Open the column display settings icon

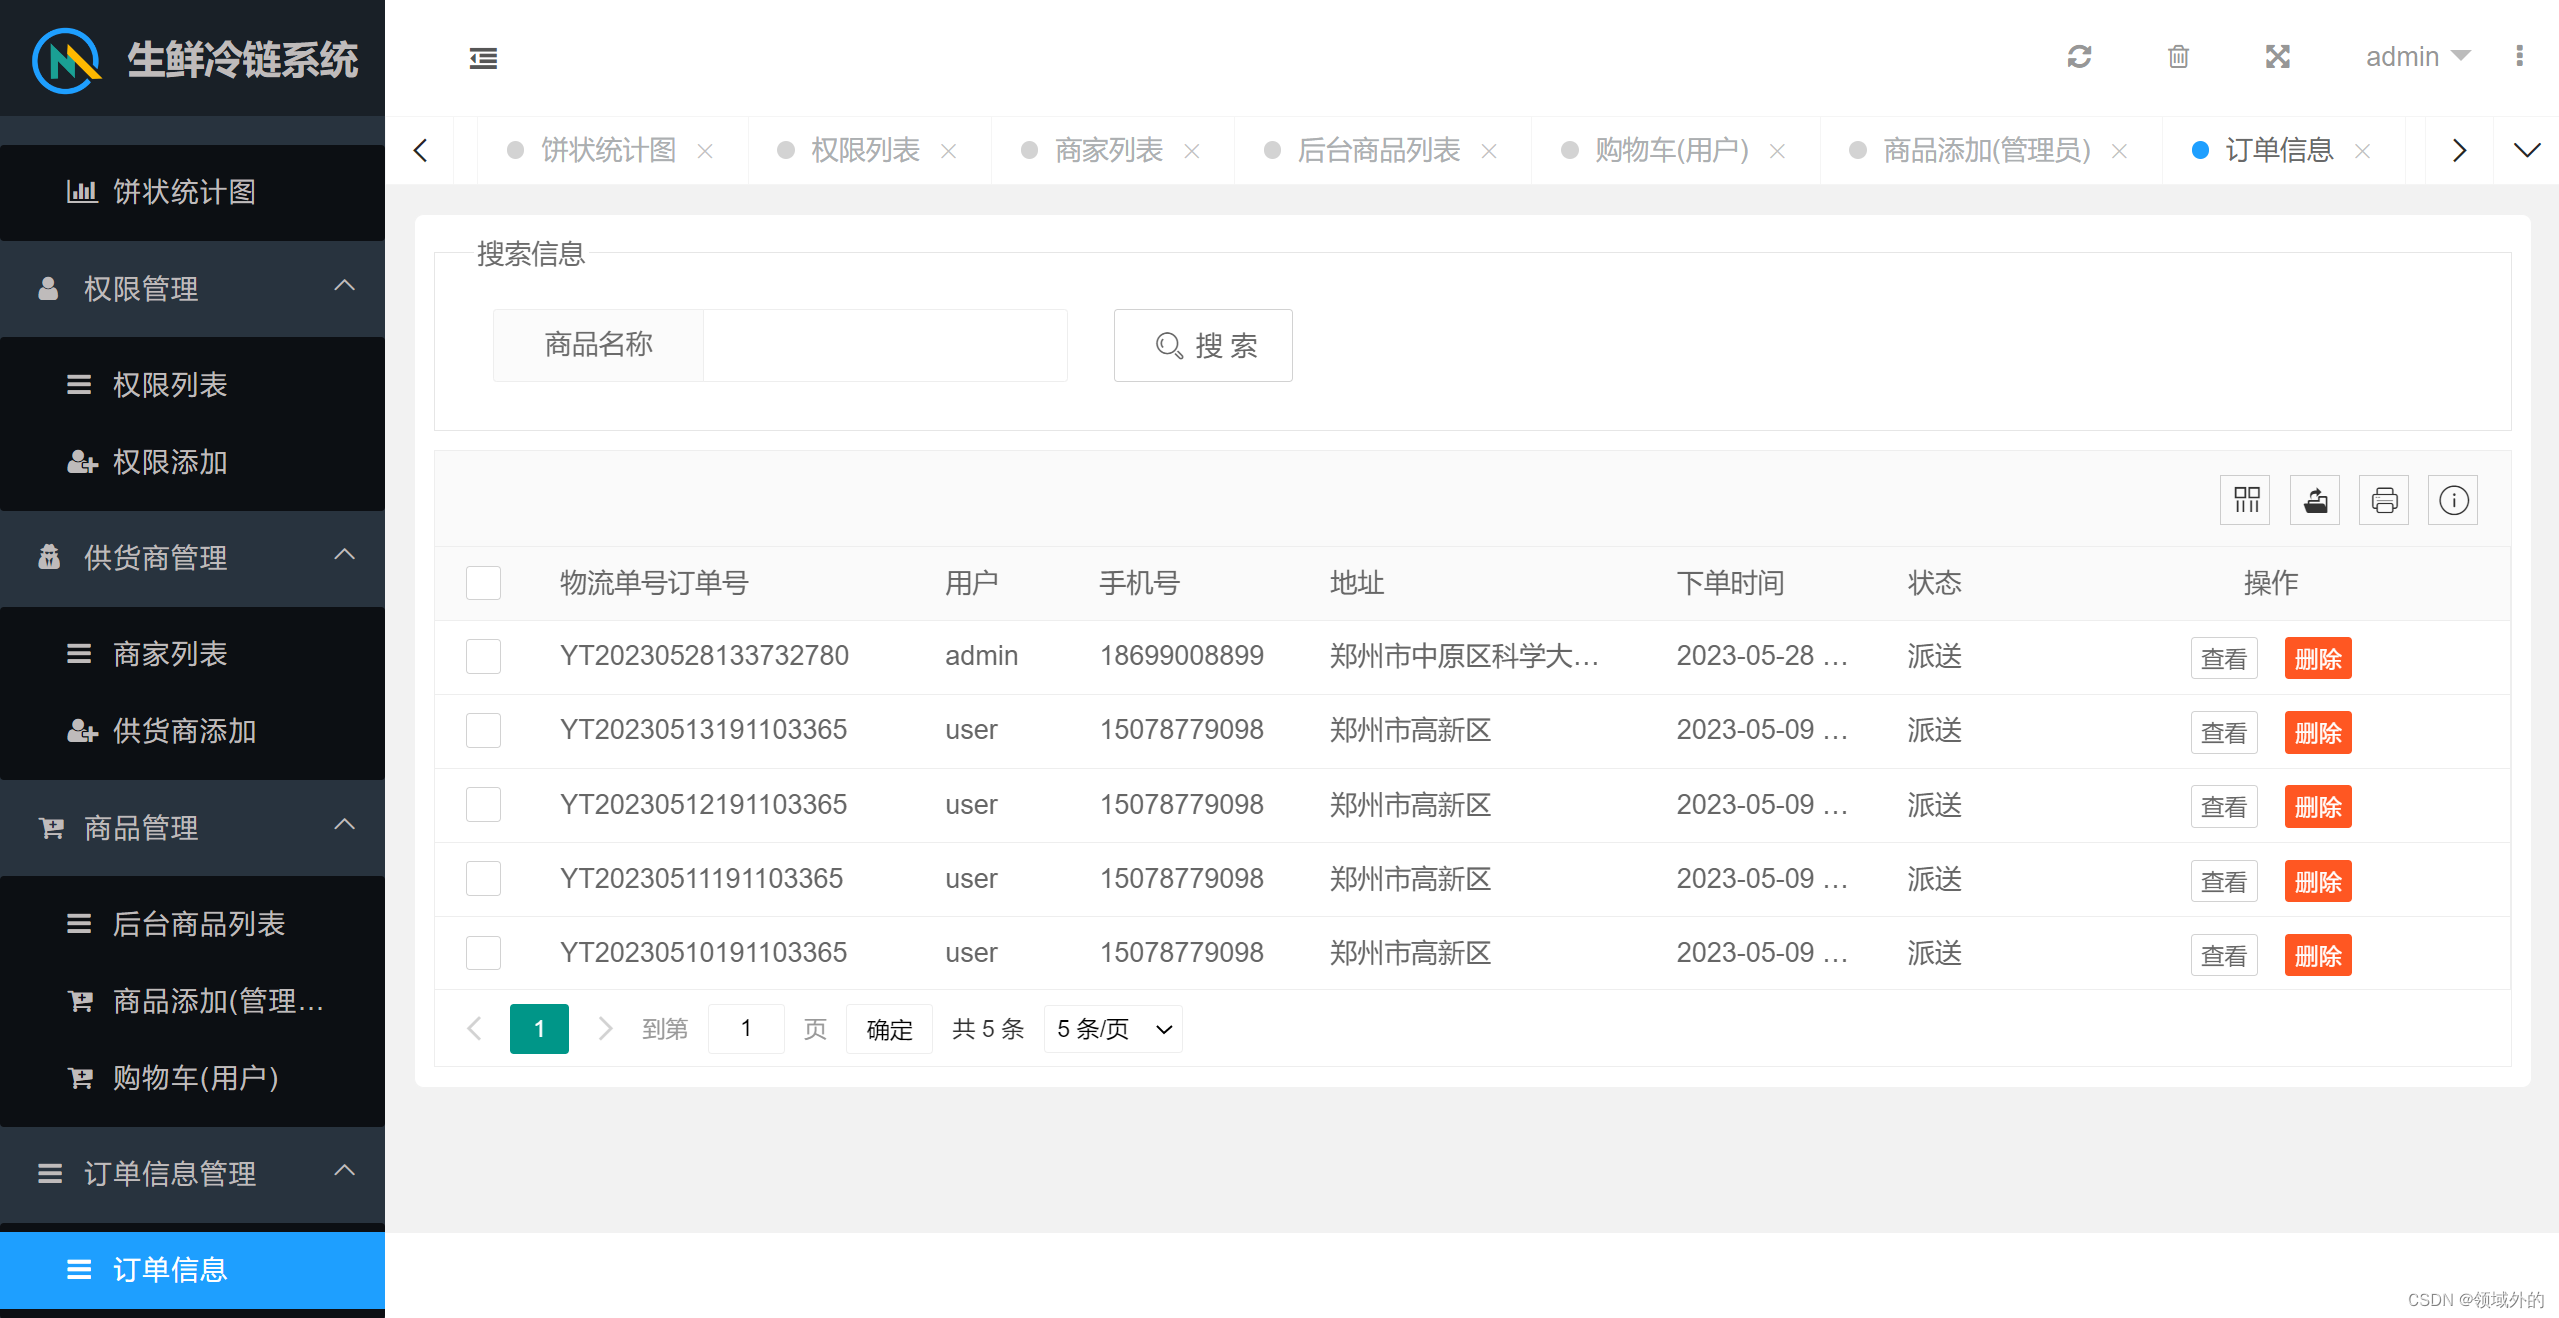tap(2245, 500)
